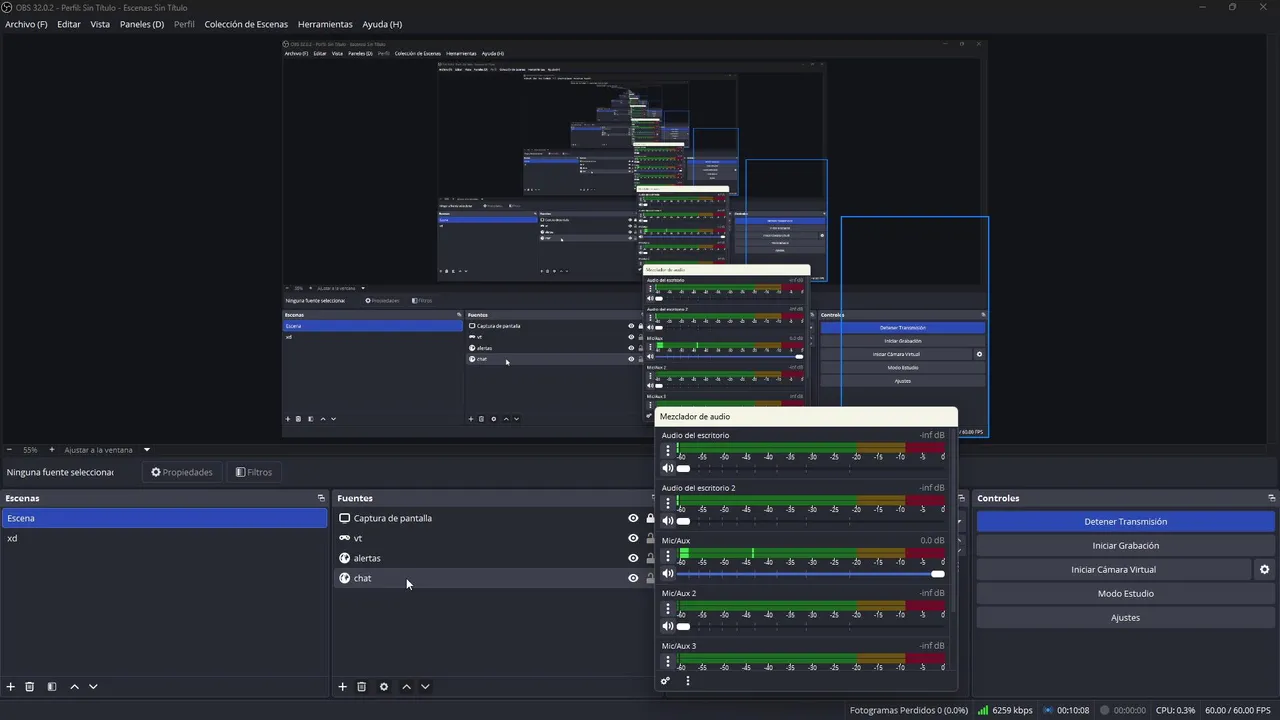Viewport: 1280px width, 720px height.
Task: Click the green bitrate signal bars in the status bar
Action: 983,710
